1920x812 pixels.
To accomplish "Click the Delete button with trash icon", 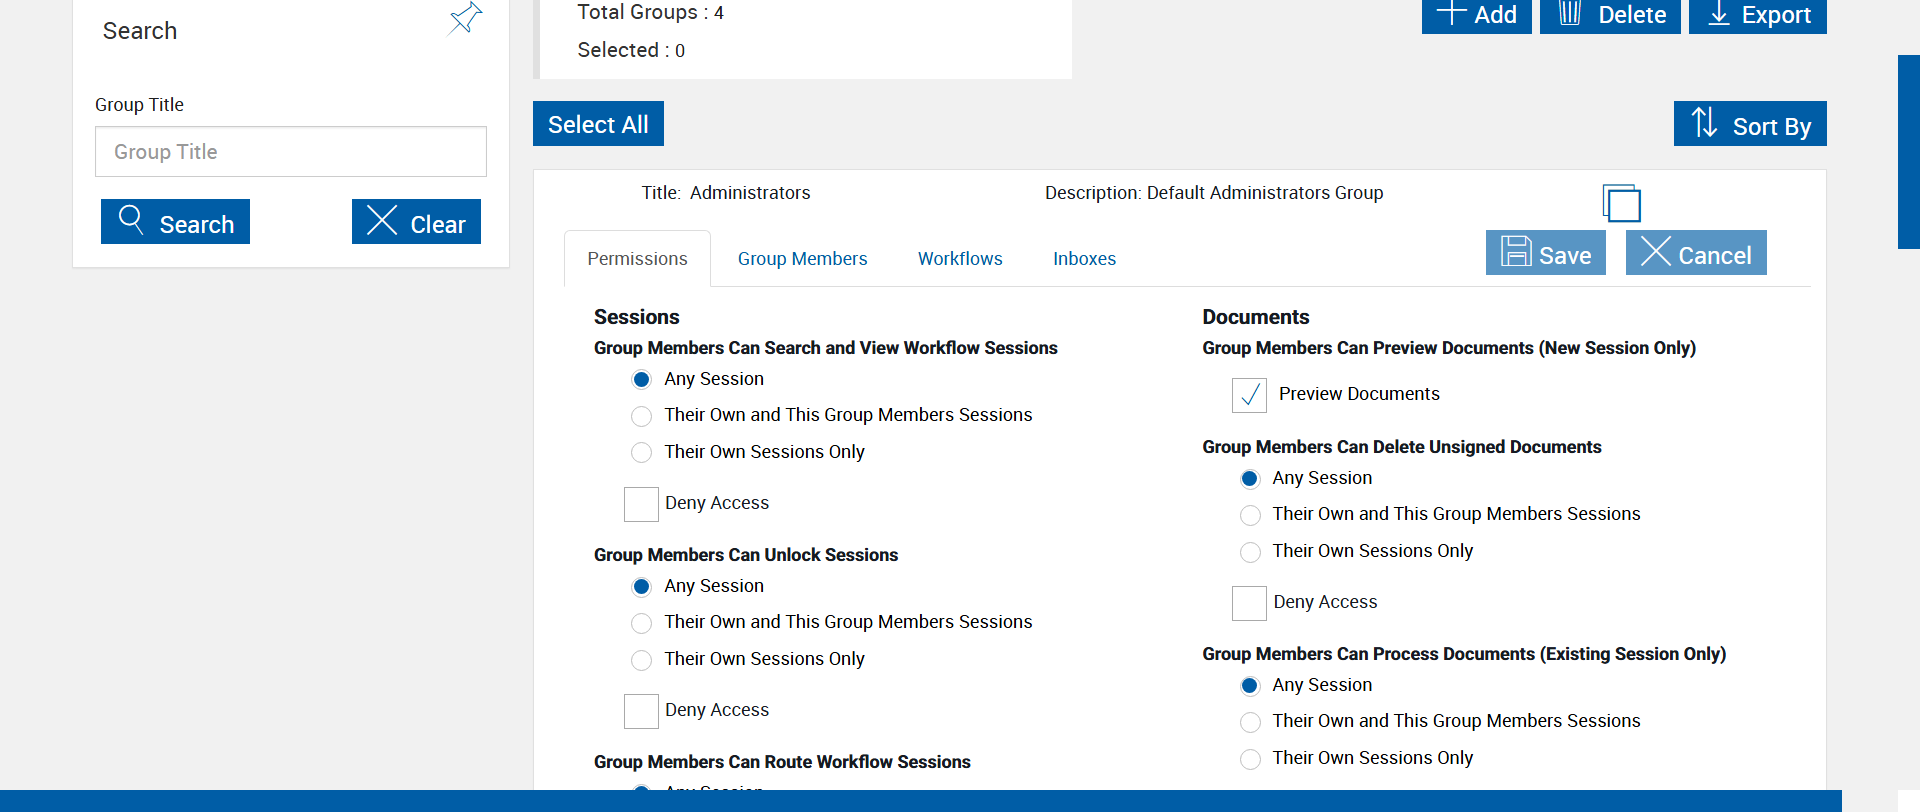I will (1610, 15).
